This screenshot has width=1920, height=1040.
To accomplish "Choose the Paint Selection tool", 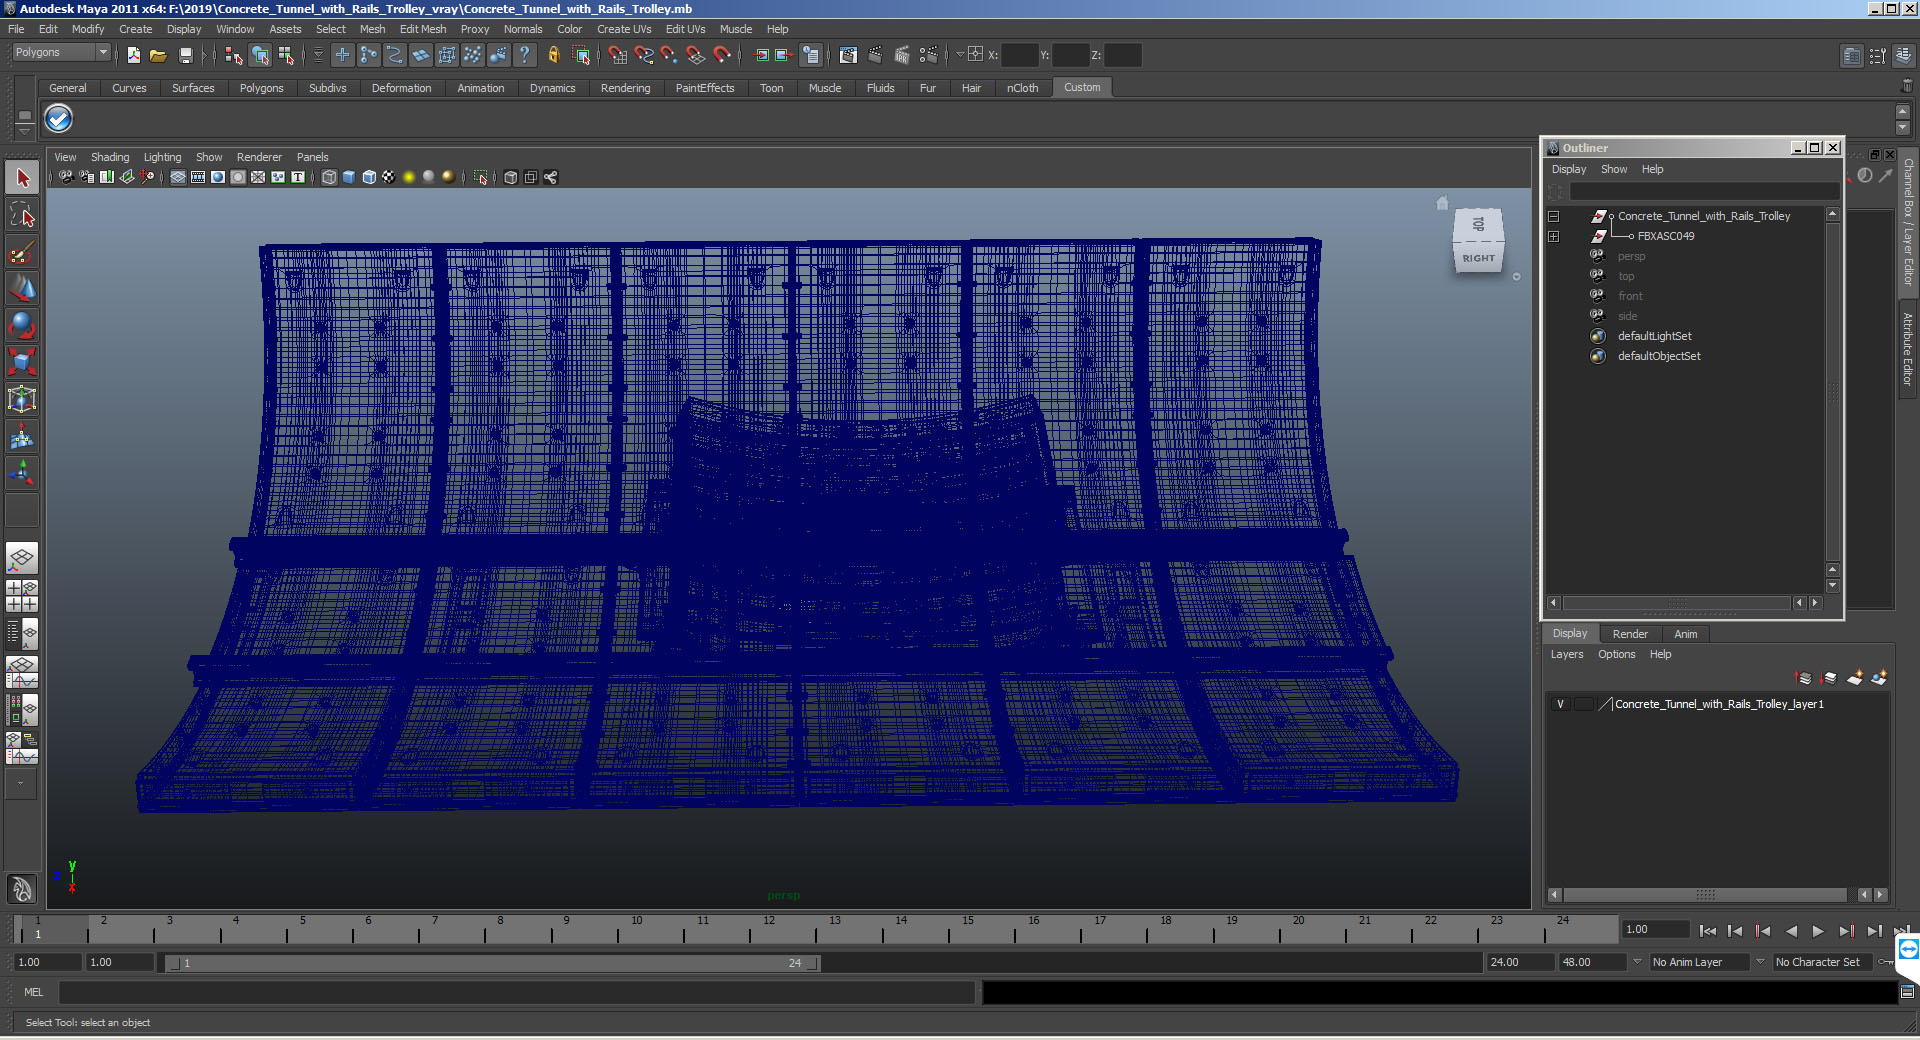I will click(22, 252).
